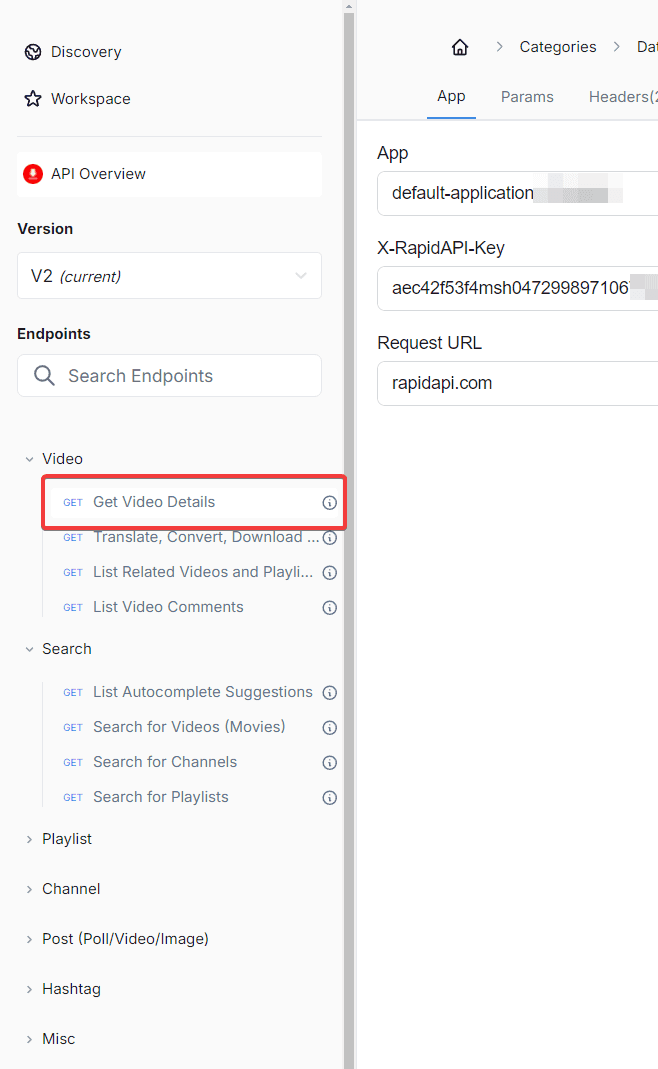Select Search for Videos (Movies) endpoint
The height and width of the screenshot is (1069, 658).
click(x=189, y=727)
